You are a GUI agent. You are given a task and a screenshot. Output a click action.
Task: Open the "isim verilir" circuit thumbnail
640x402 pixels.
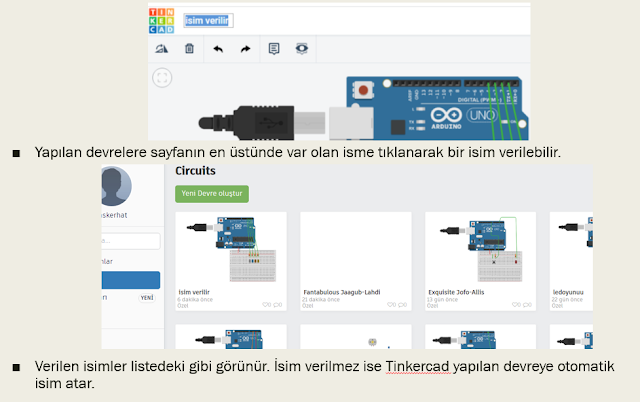coord(231,249)
